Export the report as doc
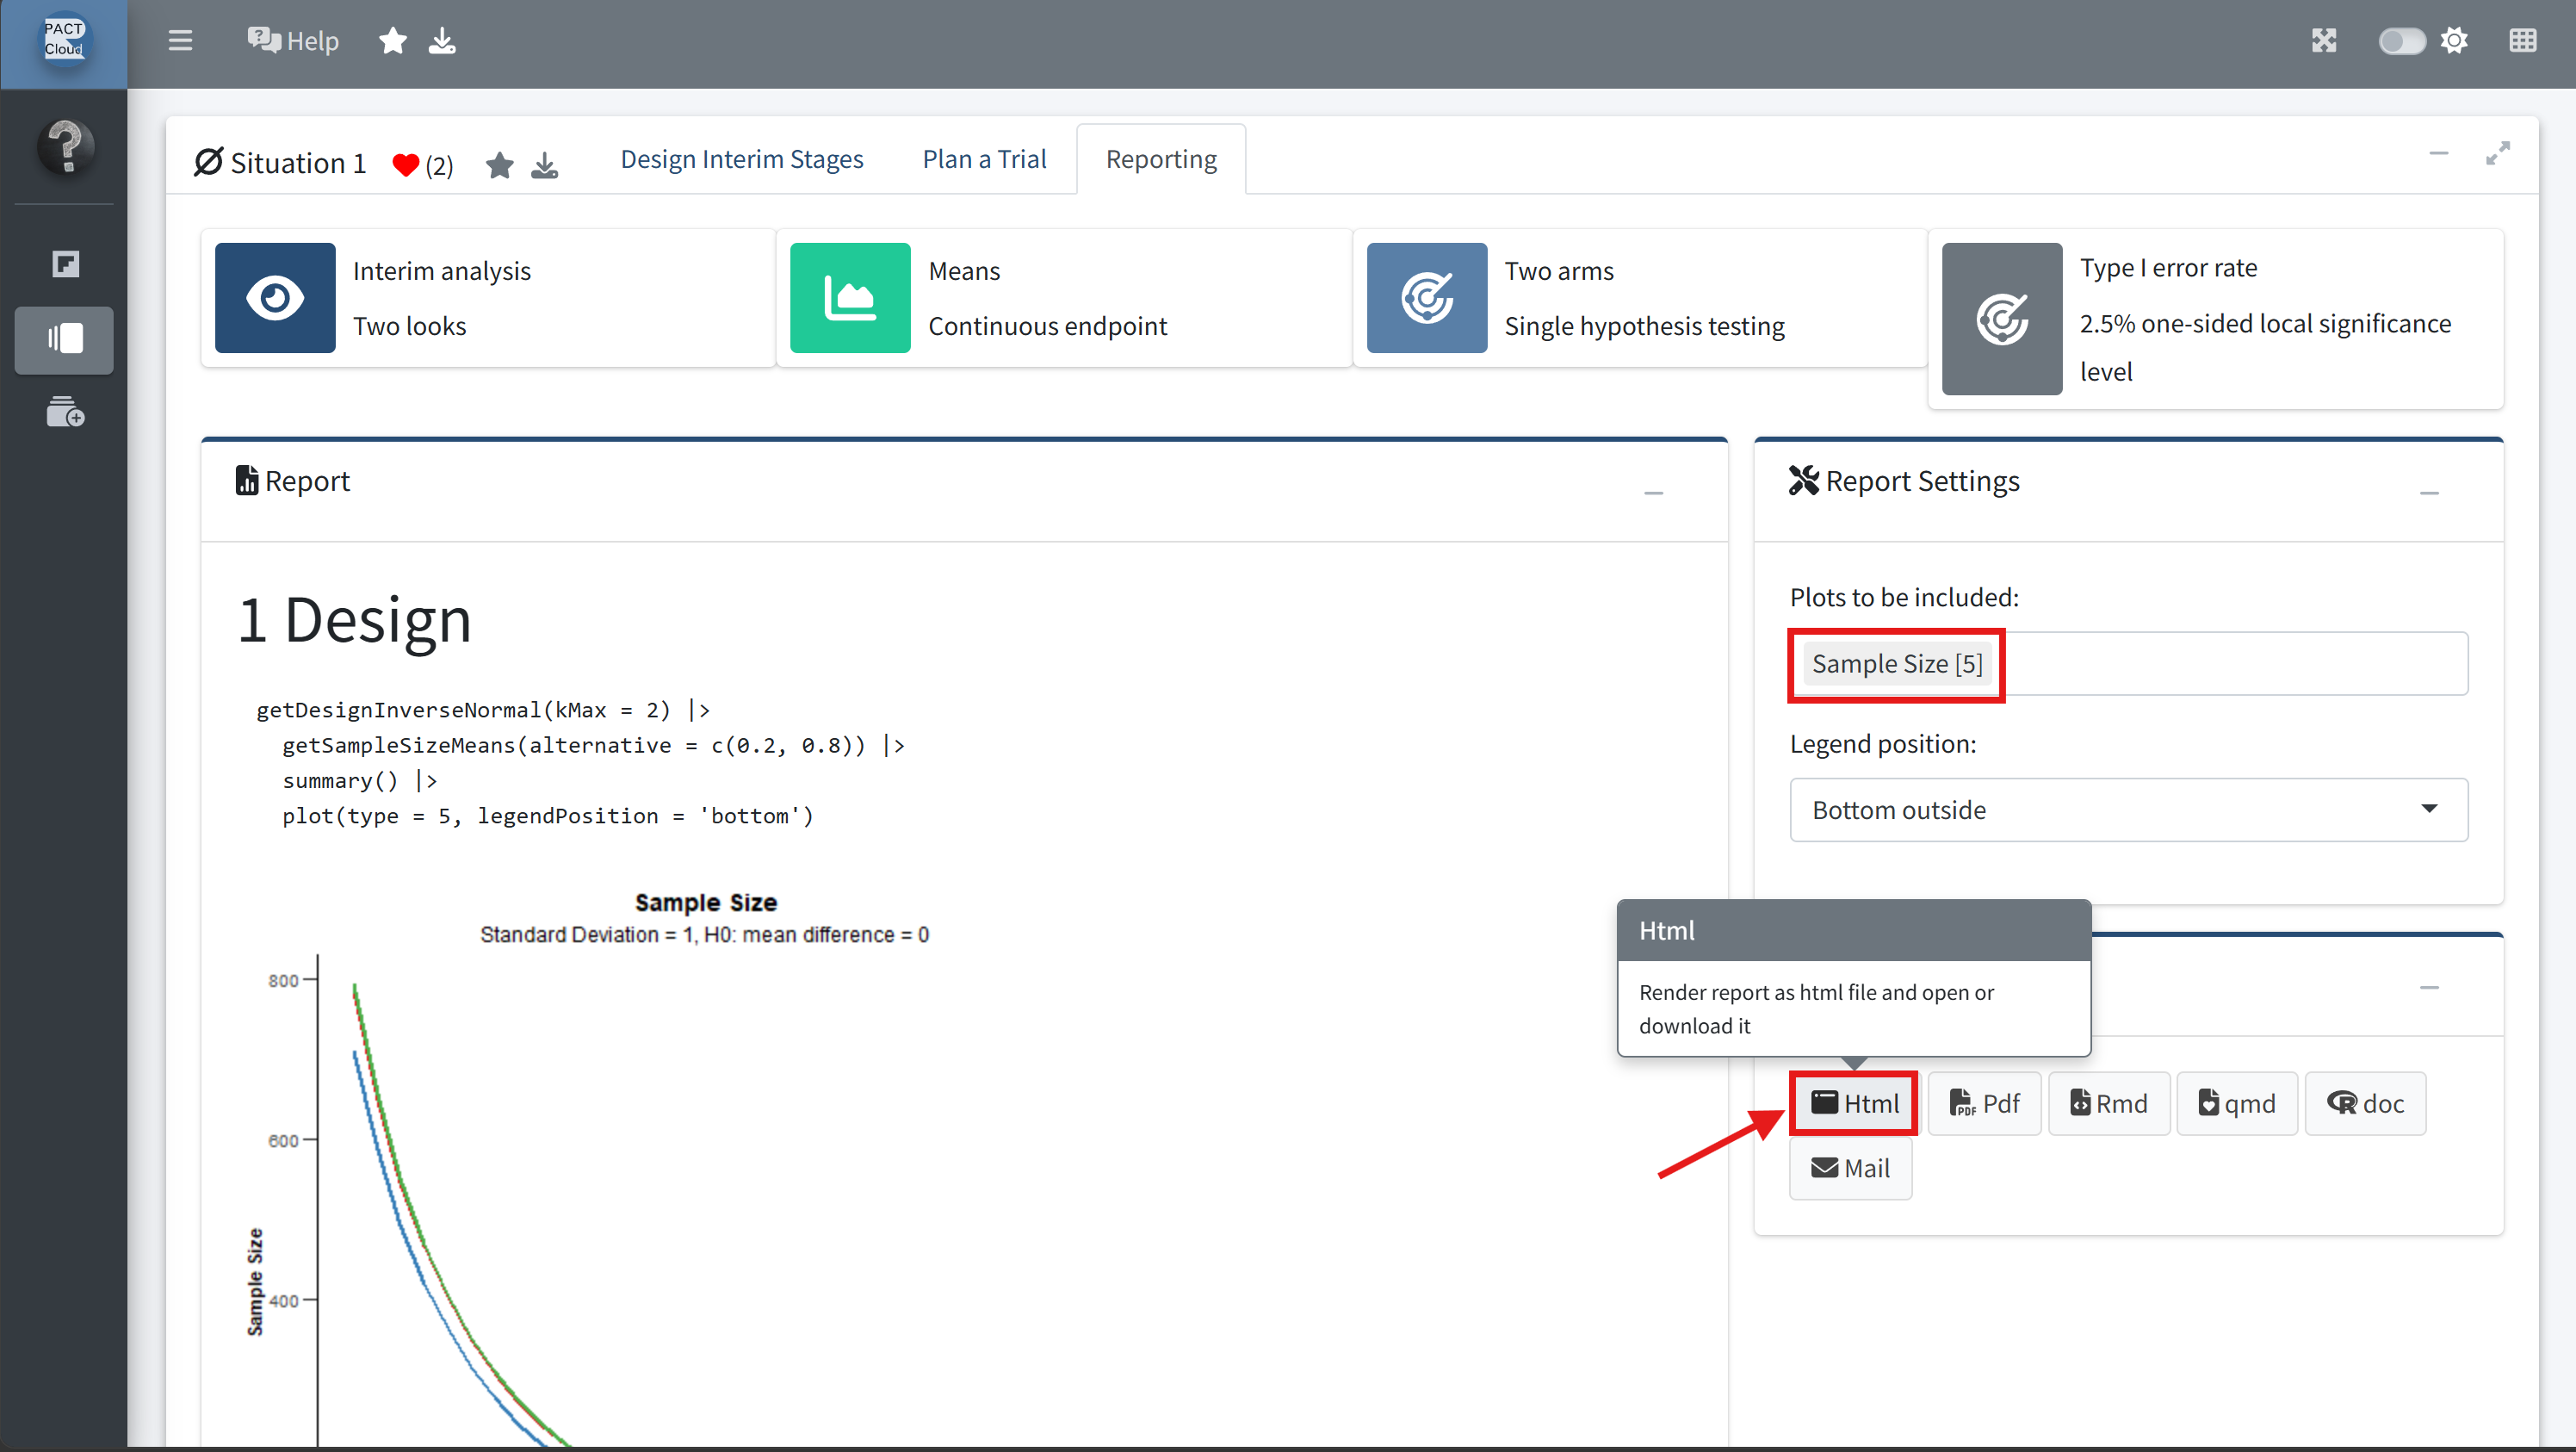The height and width of the screenshot is (1452, 2576). click(x=2366, y=1104)
